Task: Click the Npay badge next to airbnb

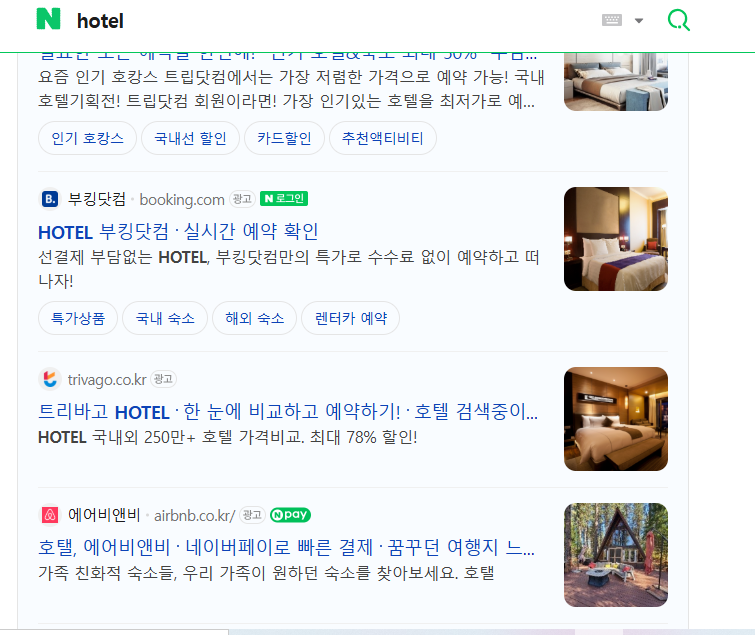Action: [x=290, y=515]
